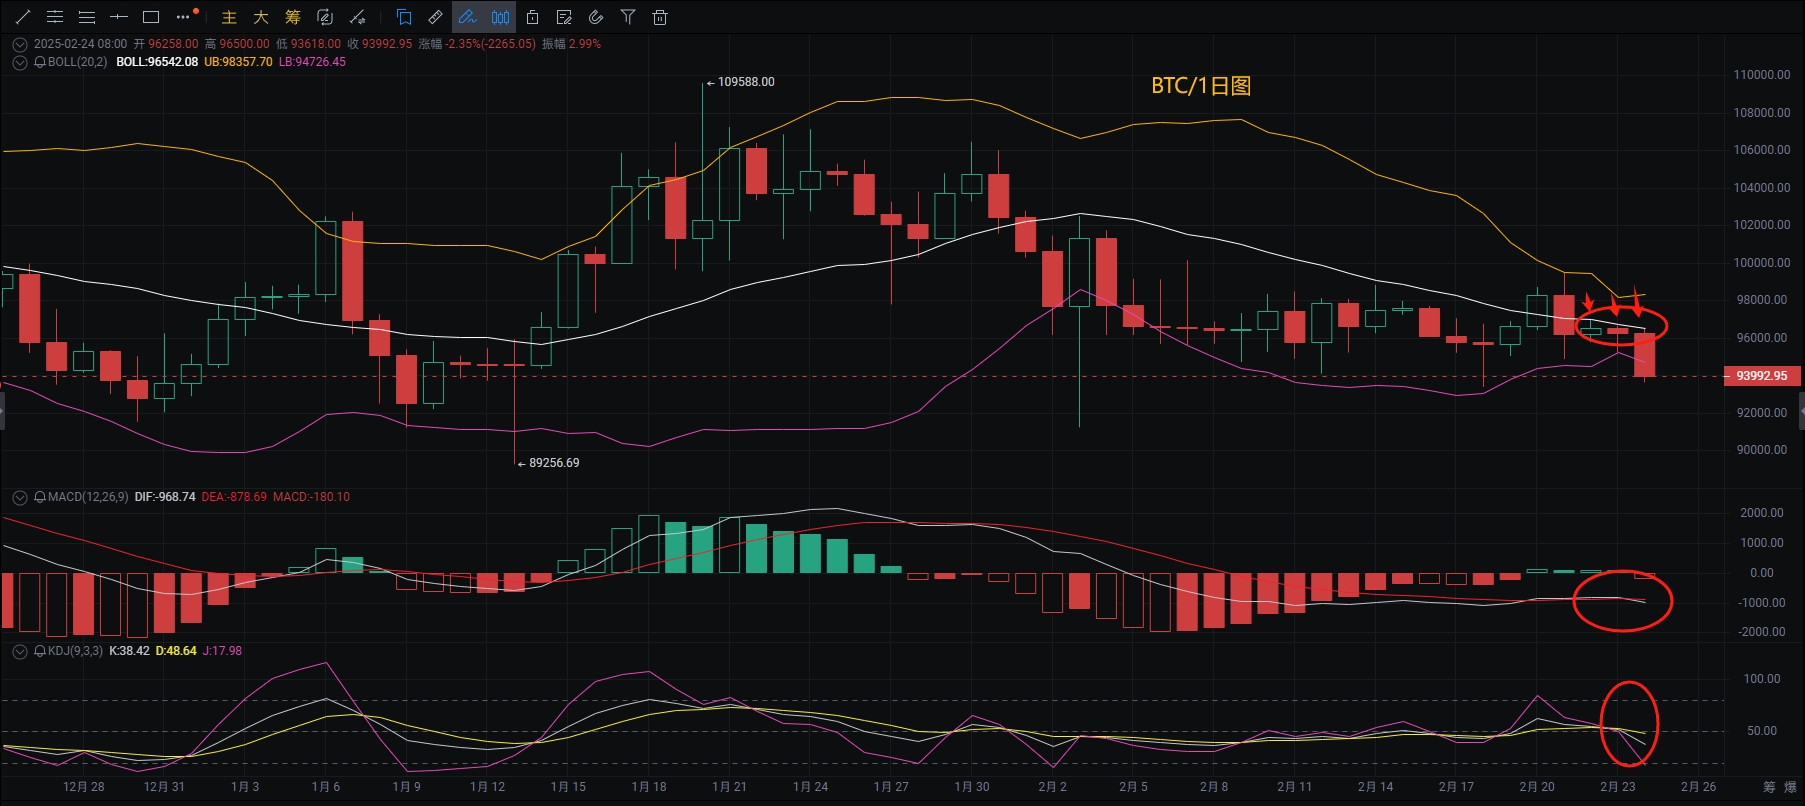
Task: Click the trash can delete drawings icon
Action: [660, 17]
